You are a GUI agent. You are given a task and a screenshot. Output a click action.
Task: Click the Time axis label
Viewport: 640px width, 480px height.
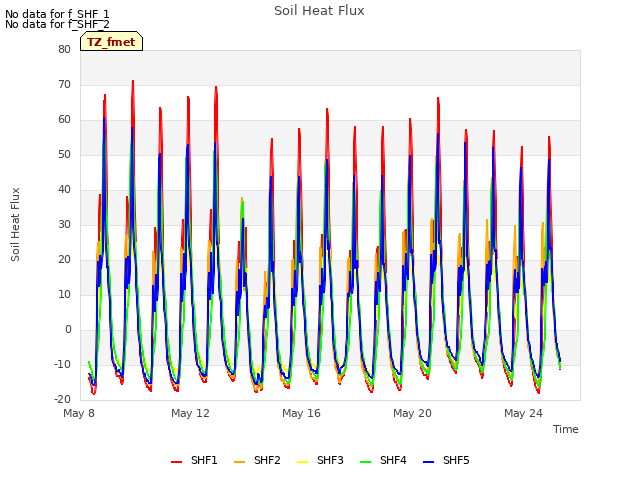pos(566,429)
